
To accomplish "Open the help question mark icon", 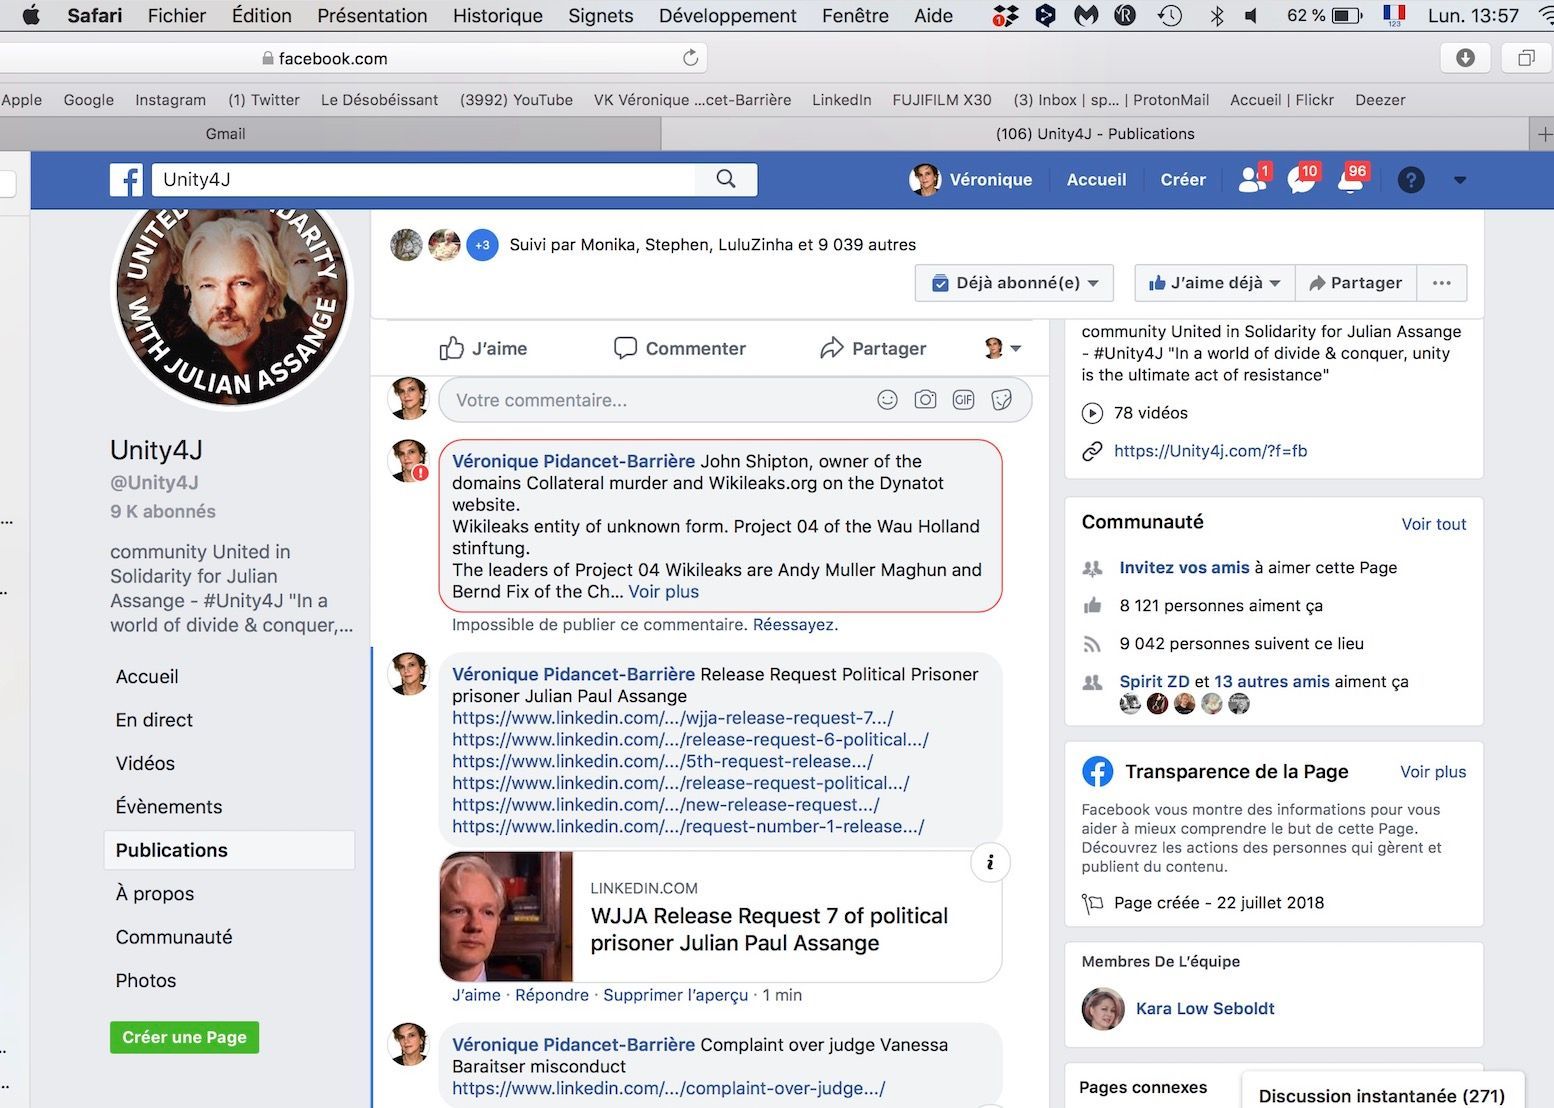I will point(1410,180).
